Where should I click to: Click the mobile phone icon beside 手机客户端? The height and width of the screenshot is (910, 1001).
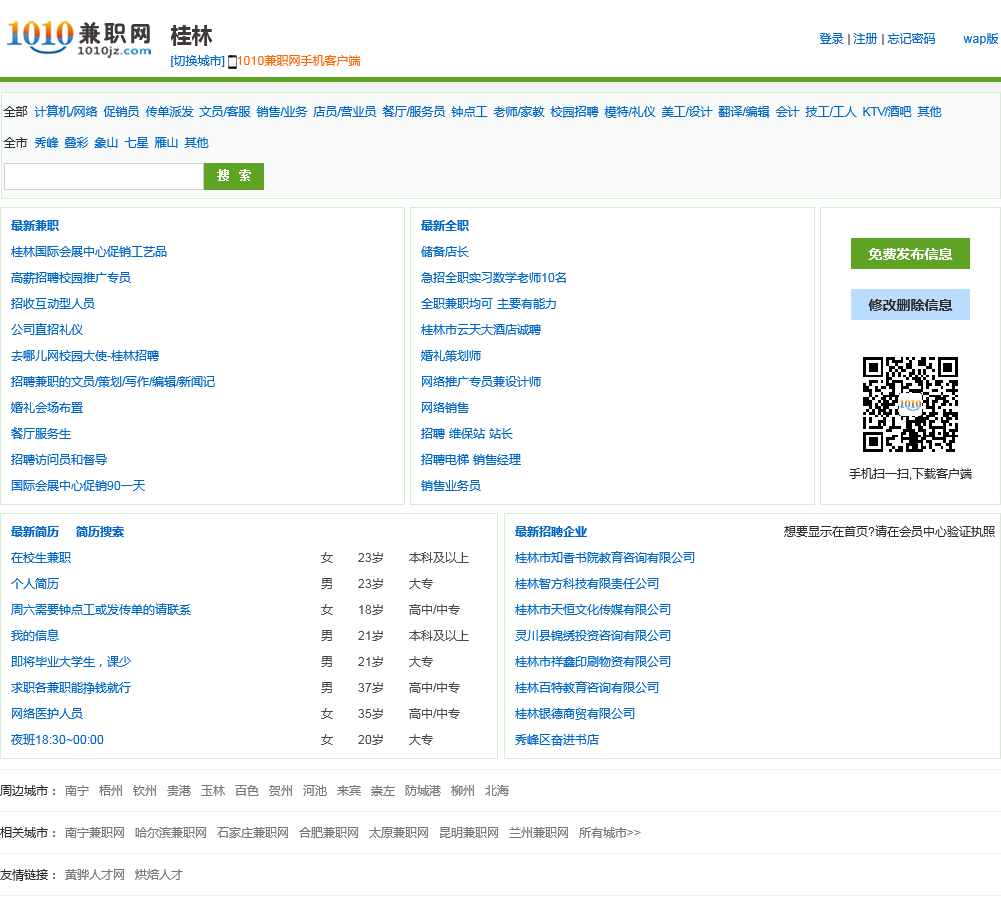232,62
